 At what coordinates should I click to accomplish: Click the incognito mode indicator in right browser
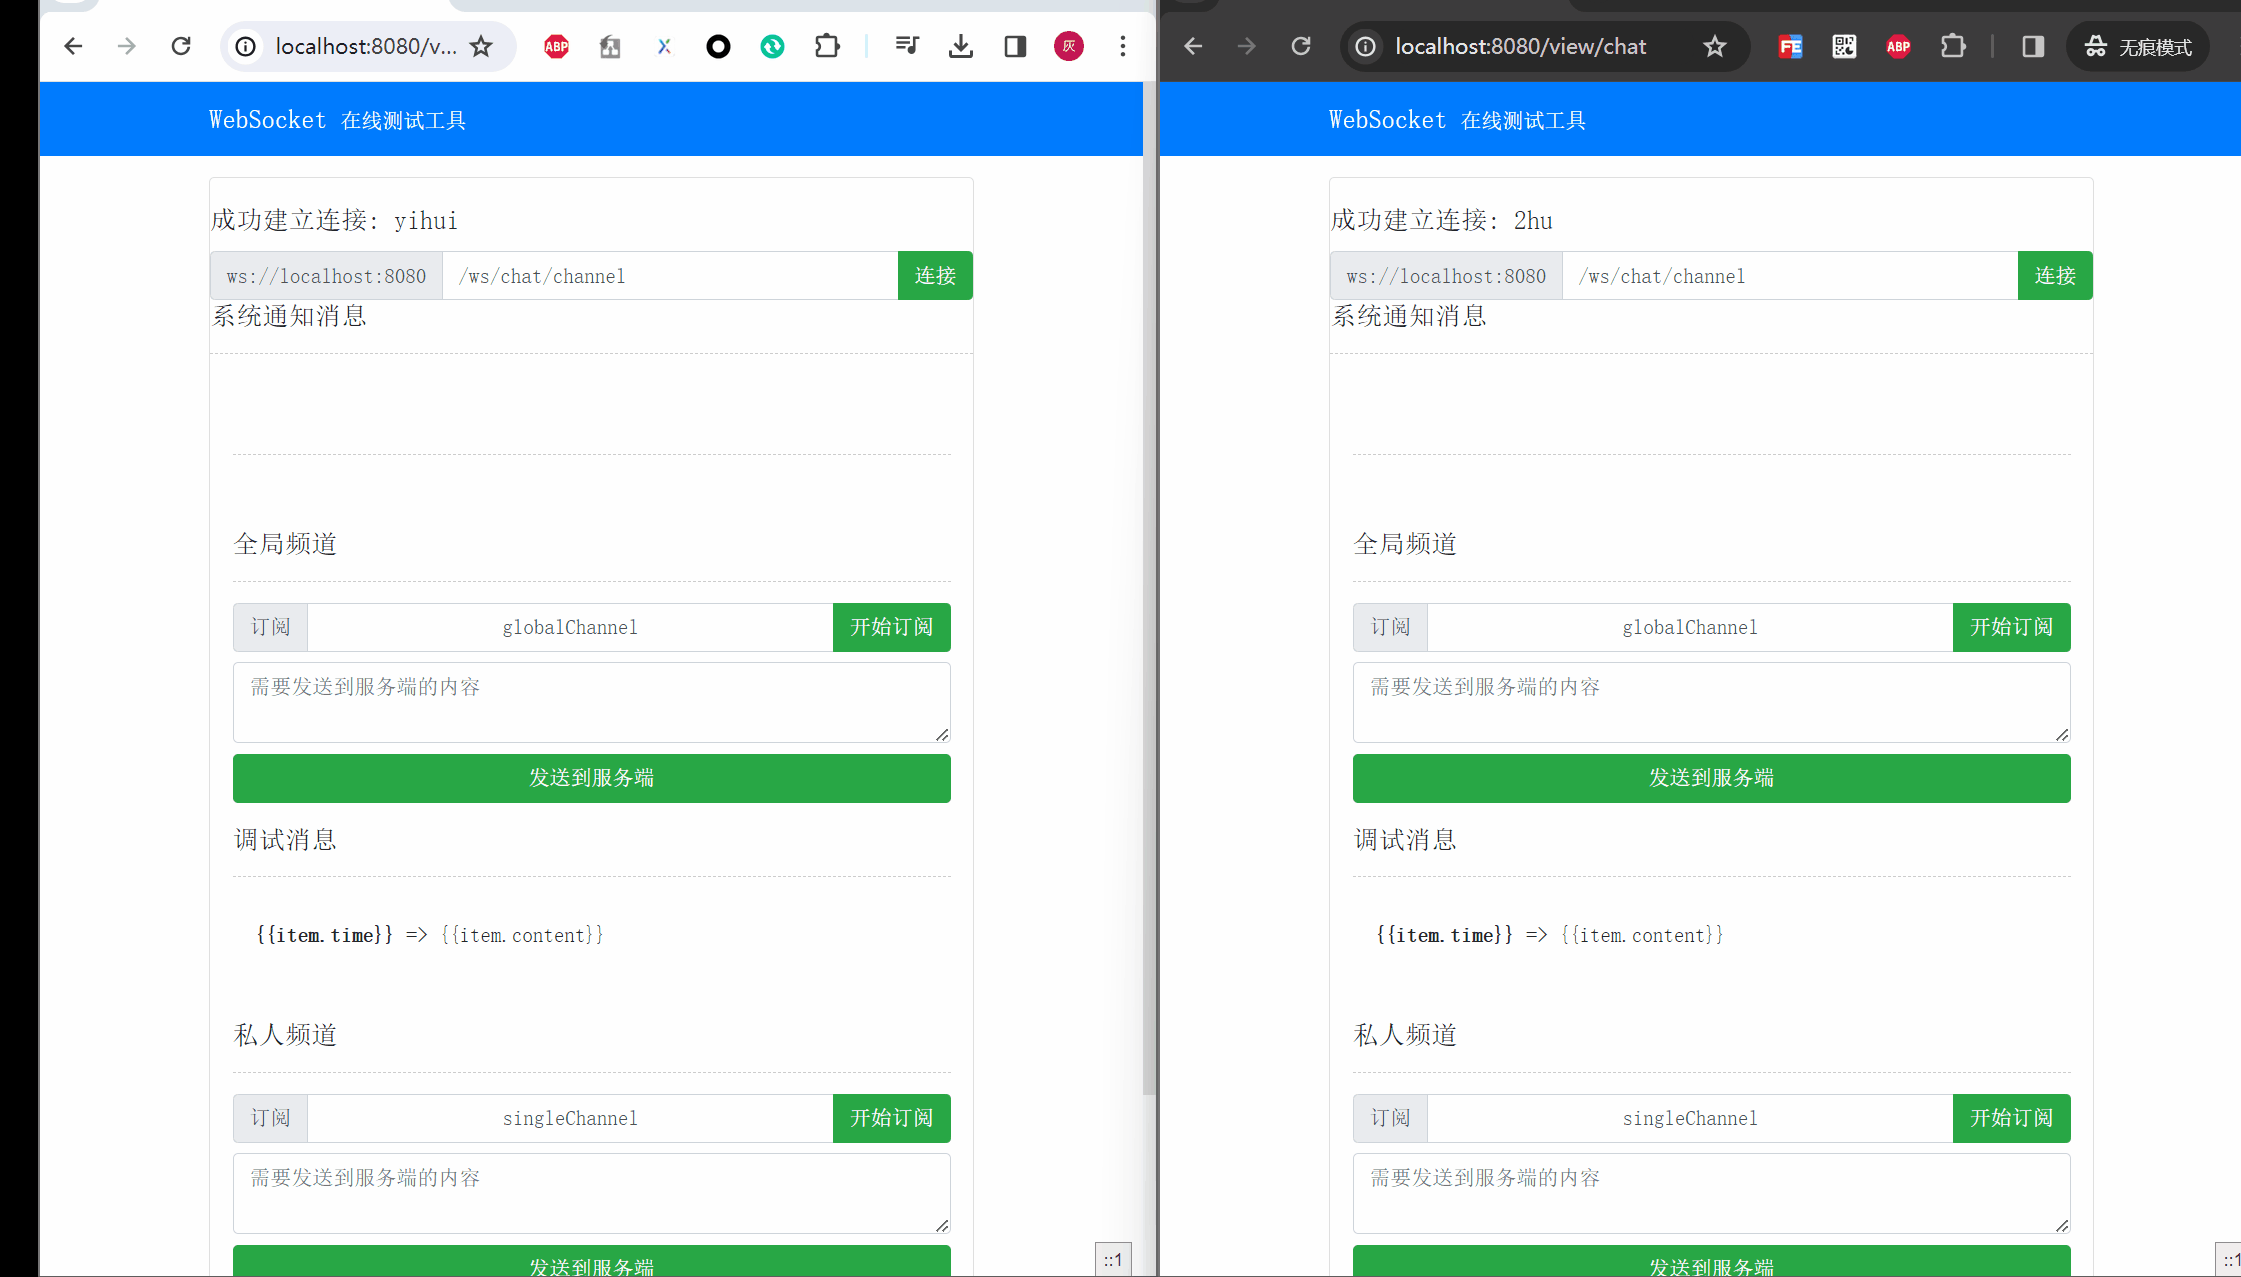pos(2138,46)
